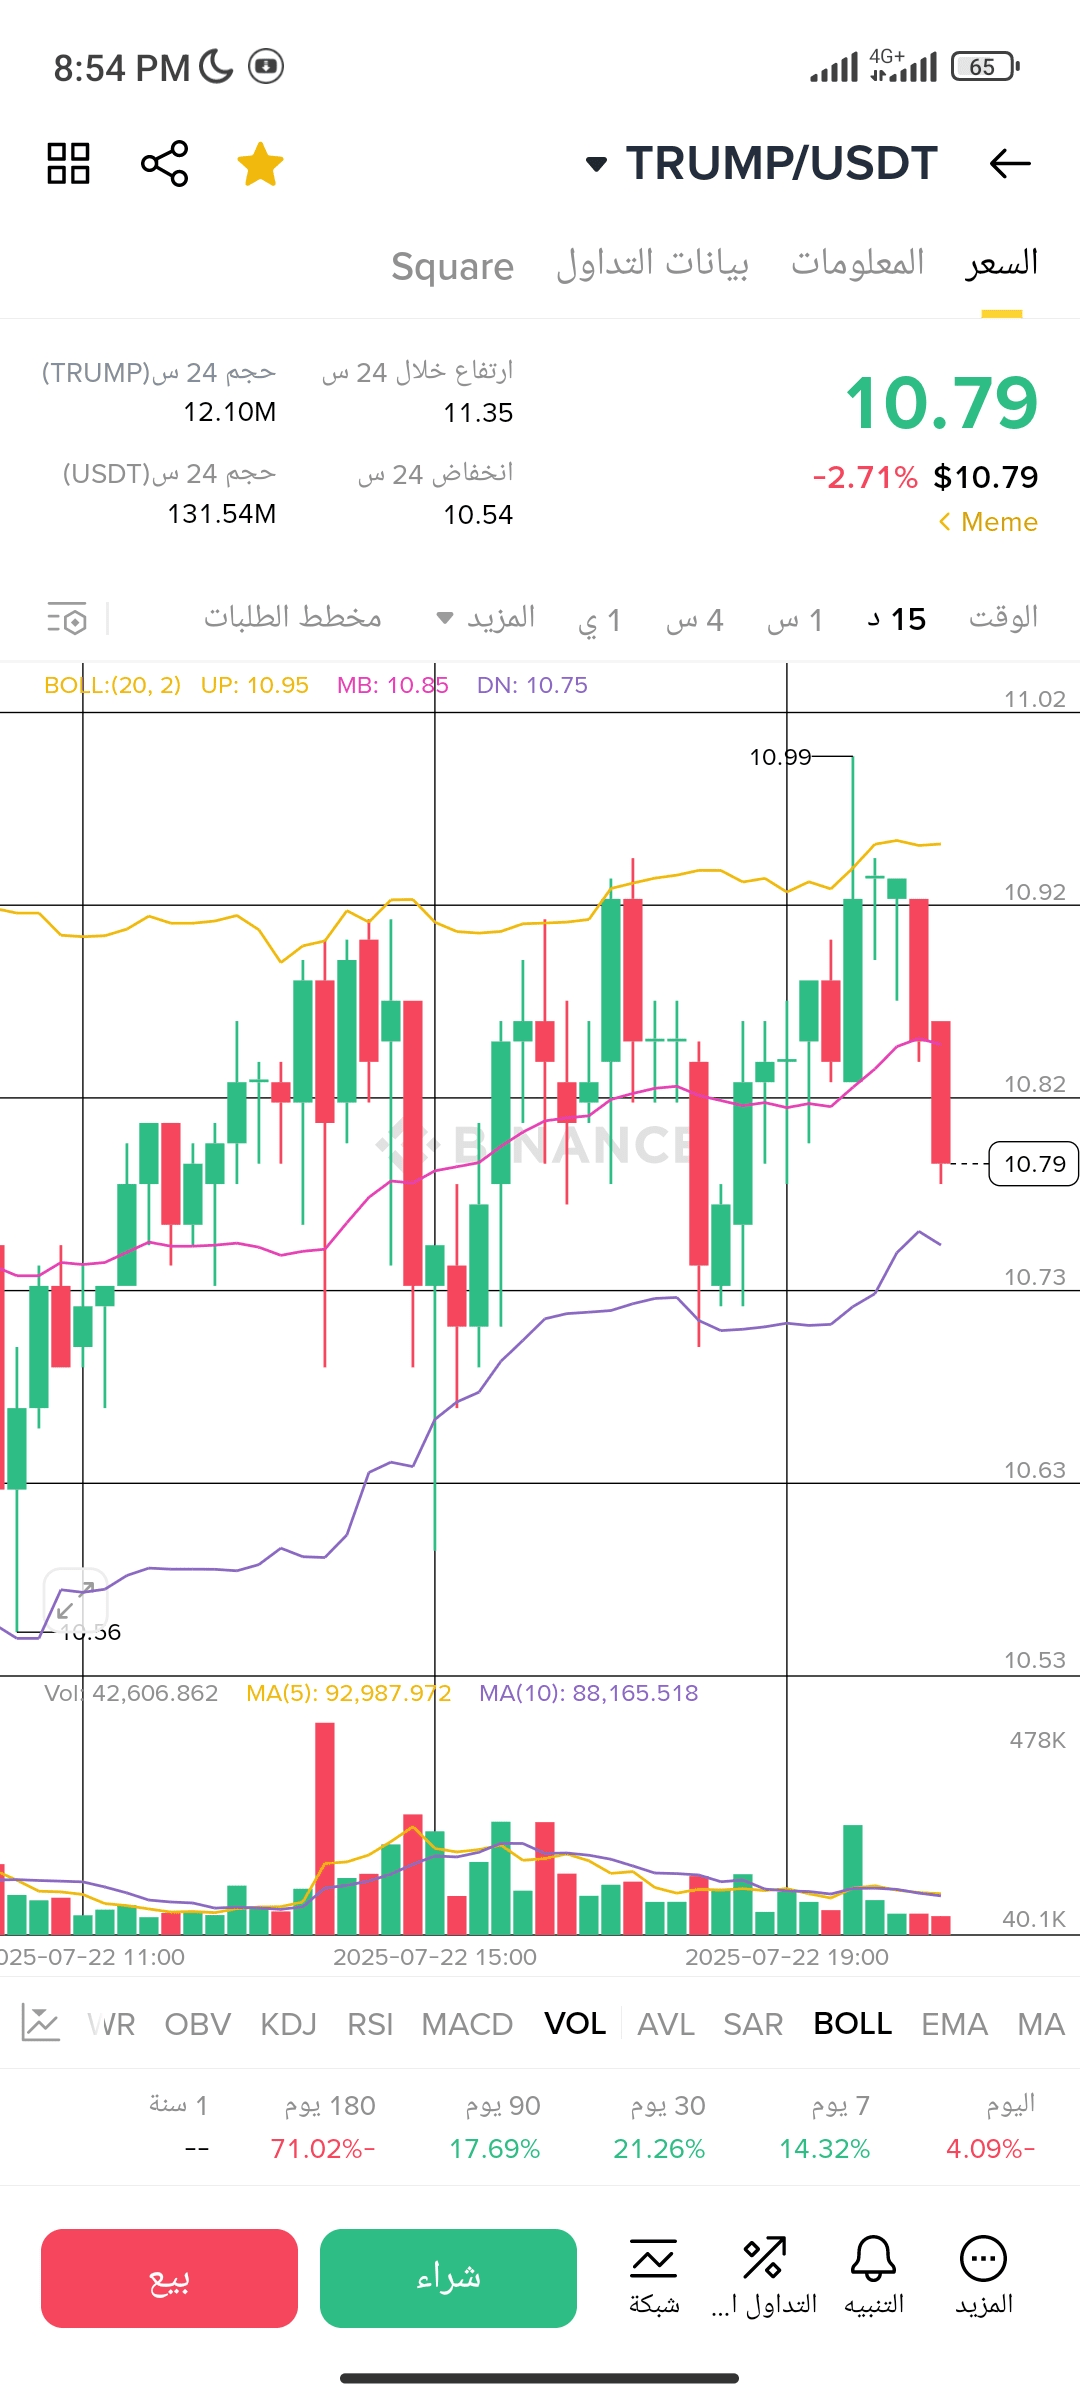Select the 4 س interval
Viewport: 1080px width, 2400px height.
click(694, 620)
